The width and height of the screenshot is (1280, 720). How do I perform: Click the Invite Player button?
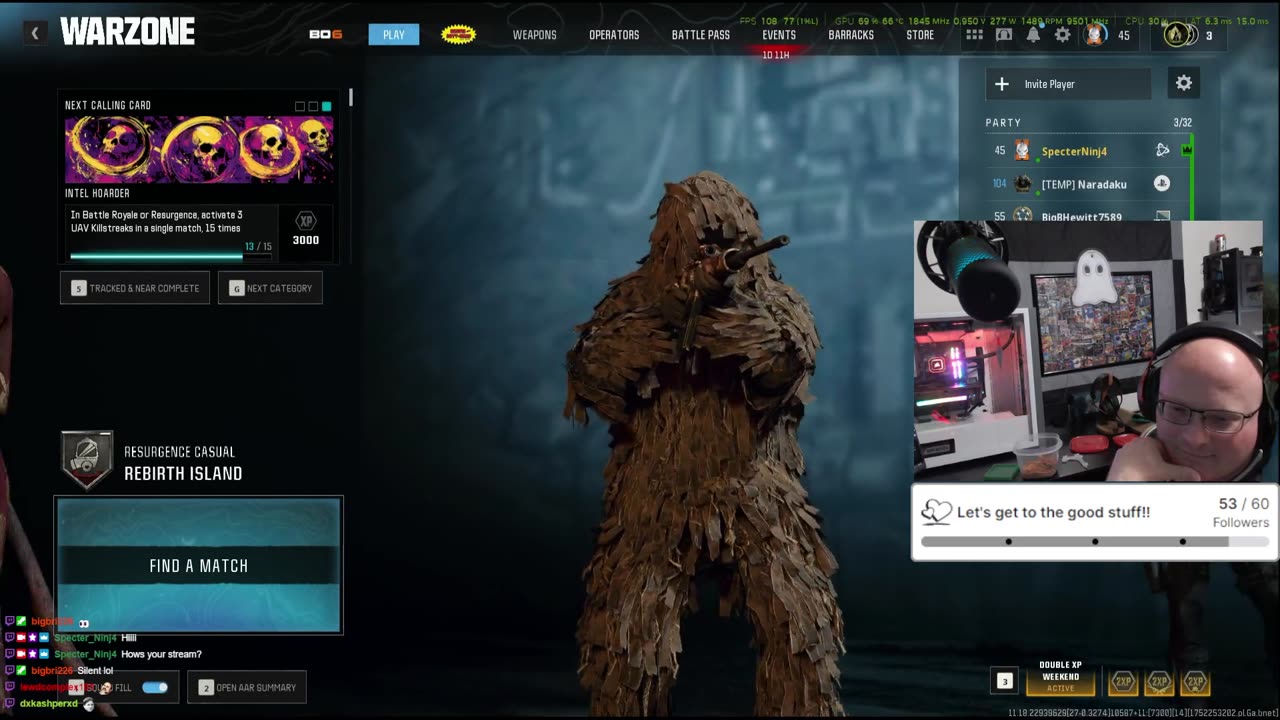tap(1067, 84)
